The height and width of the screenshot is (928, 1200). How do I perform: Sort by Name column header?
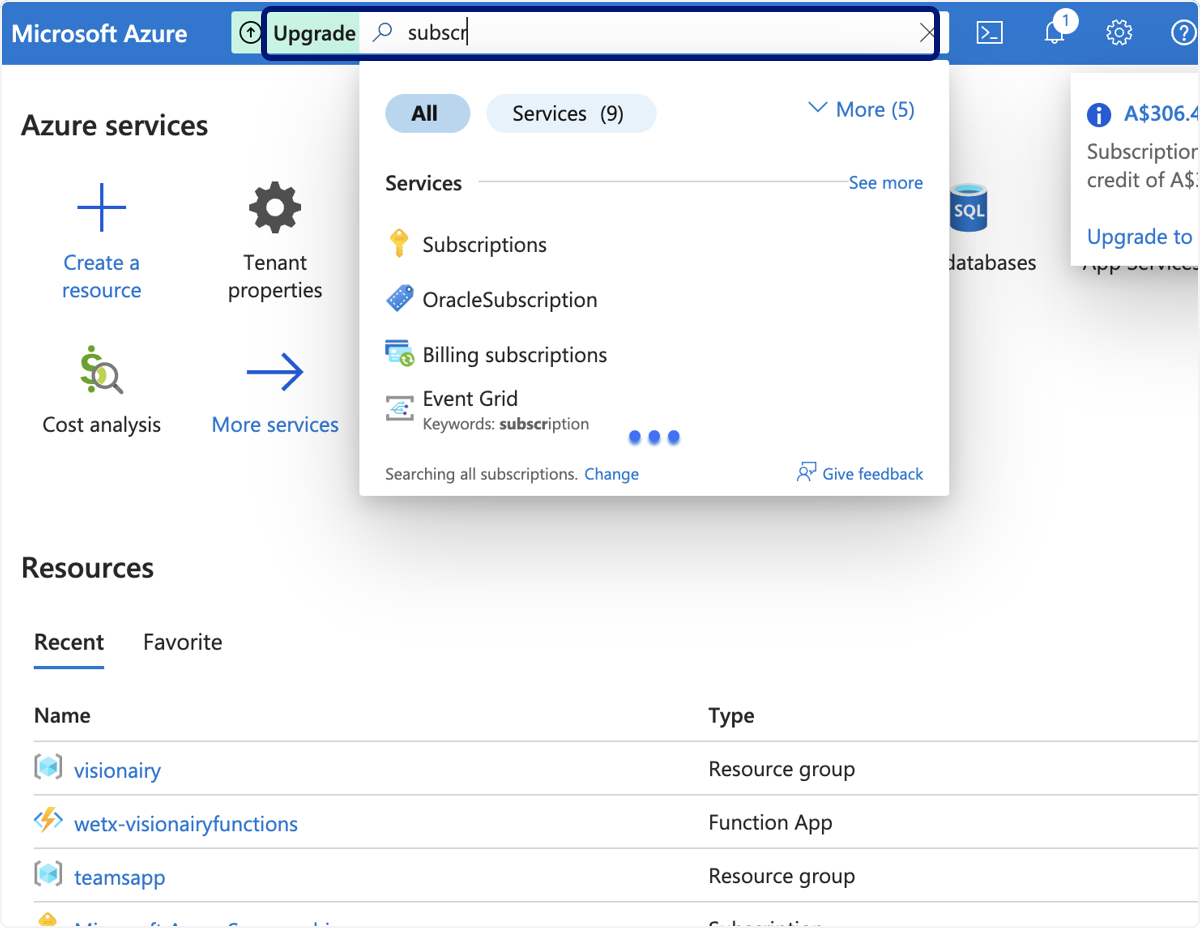click(62, 716)
